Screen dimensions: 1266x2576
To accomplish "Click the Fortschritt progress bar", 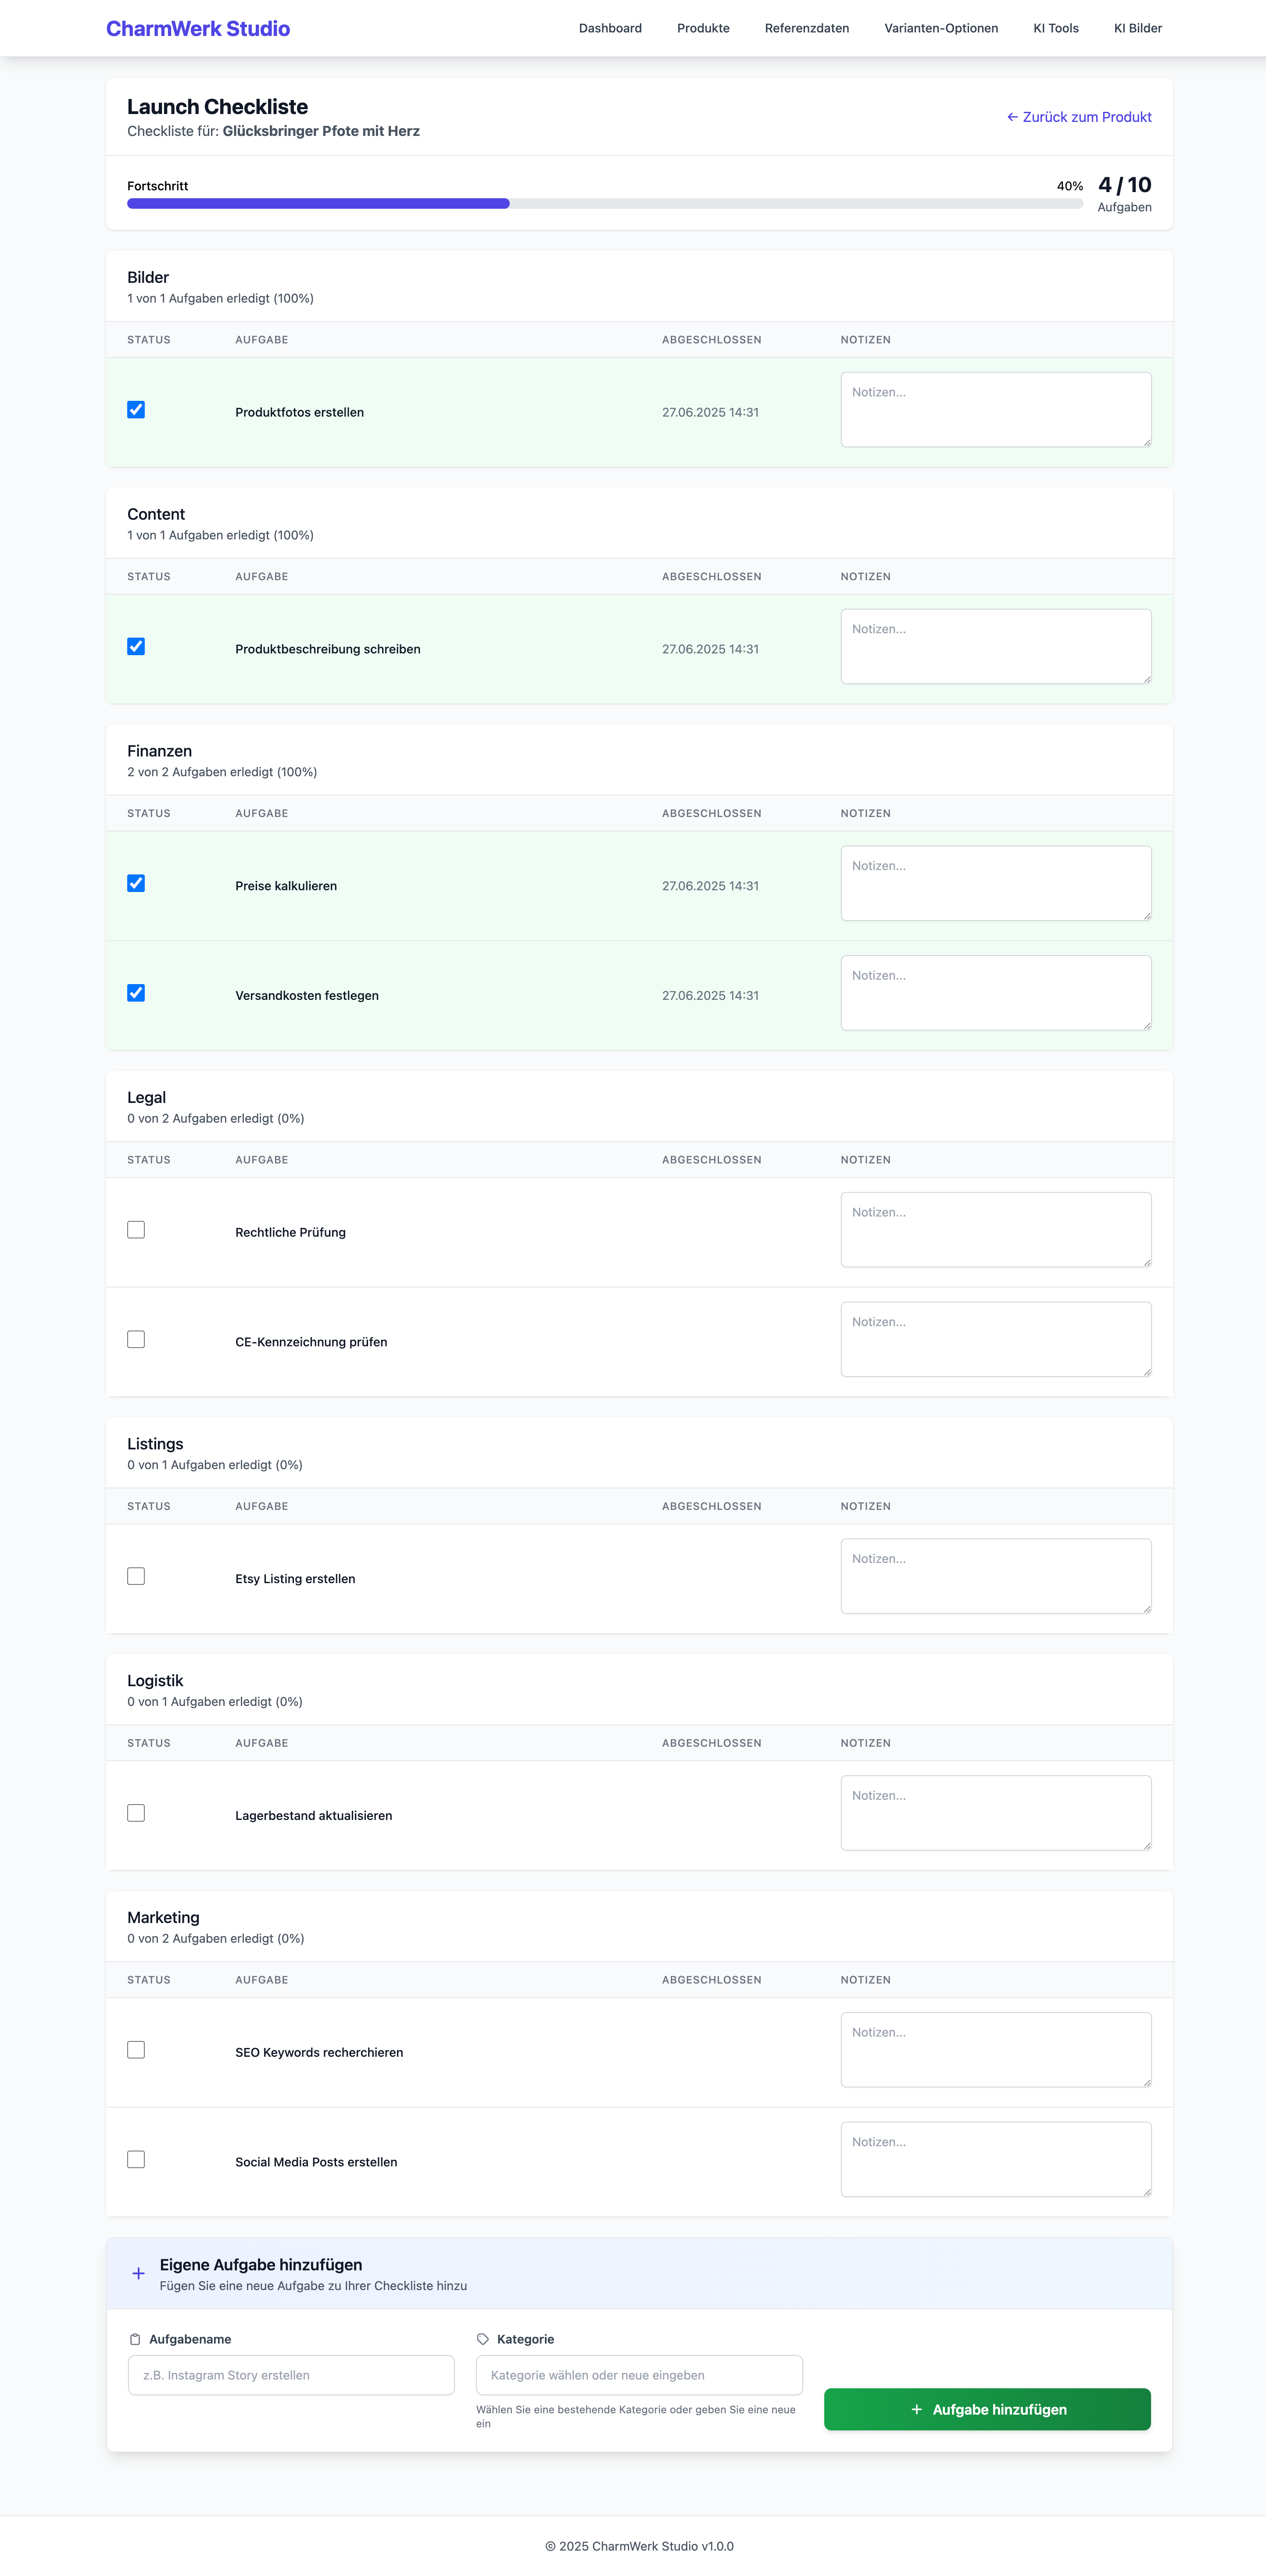I will click(x=605, y=204).
